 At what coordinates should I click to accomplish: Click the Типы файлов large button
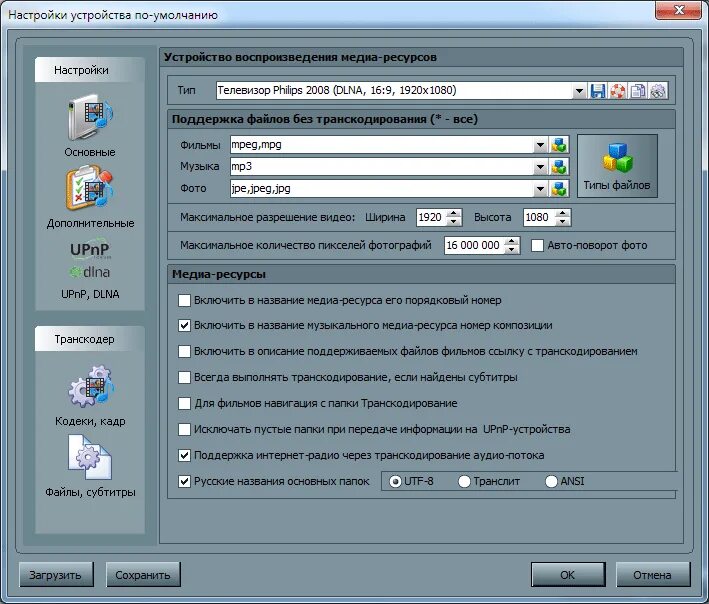pos(617,166)
